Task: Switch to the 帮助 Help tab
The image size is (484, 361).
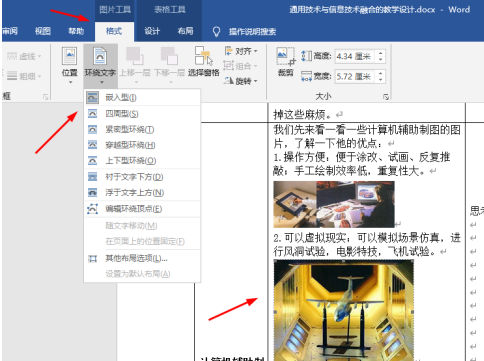Action: click(76, 31)
